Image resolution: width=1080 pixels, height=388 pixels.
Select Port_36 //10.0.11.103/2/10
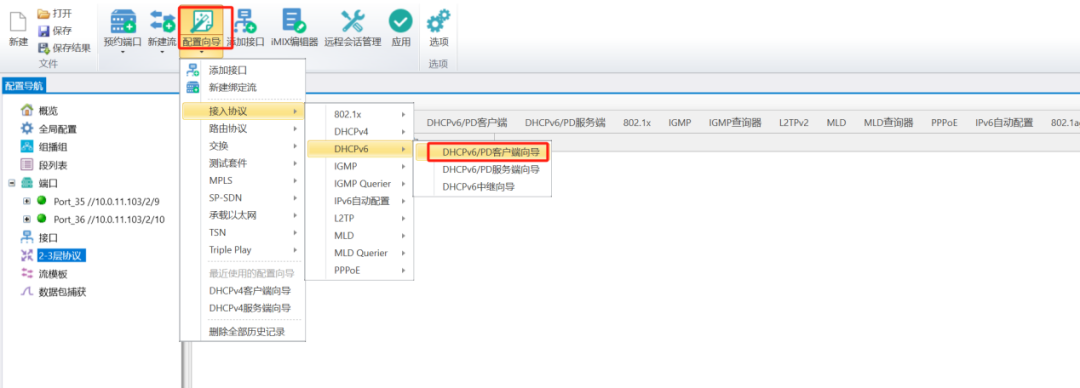[x=109, y=219]
